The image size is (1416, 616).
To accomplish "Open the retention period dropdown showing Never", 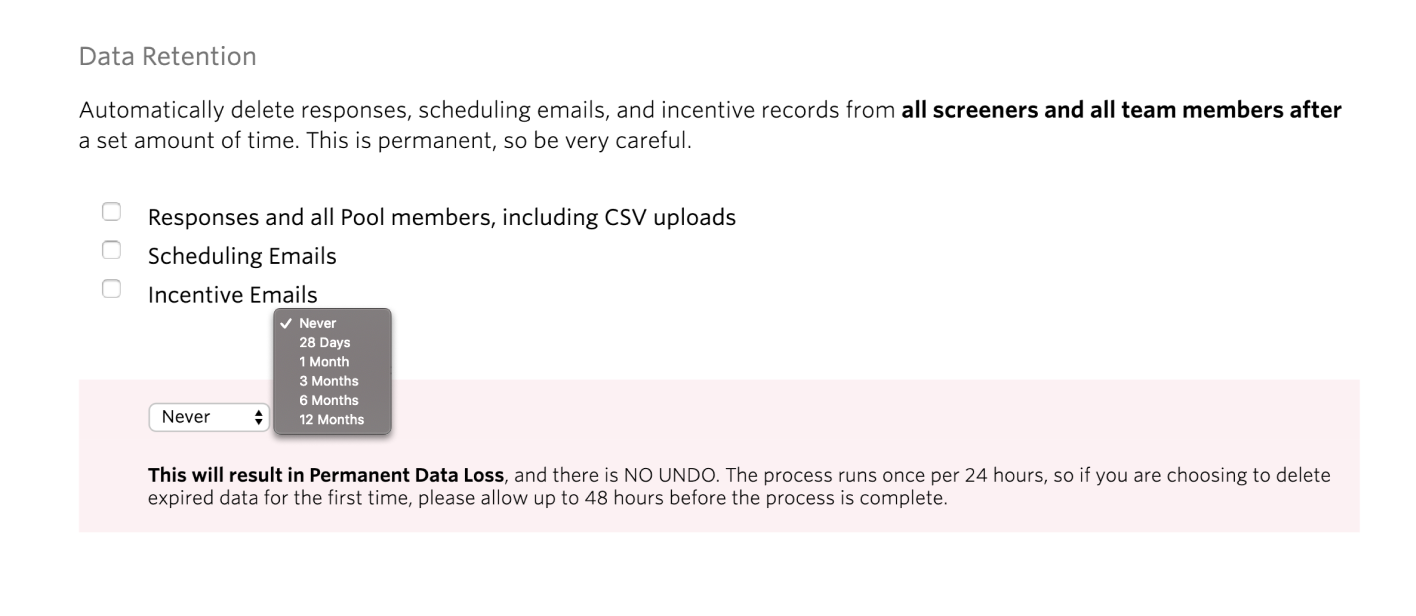I will point(208,417).
